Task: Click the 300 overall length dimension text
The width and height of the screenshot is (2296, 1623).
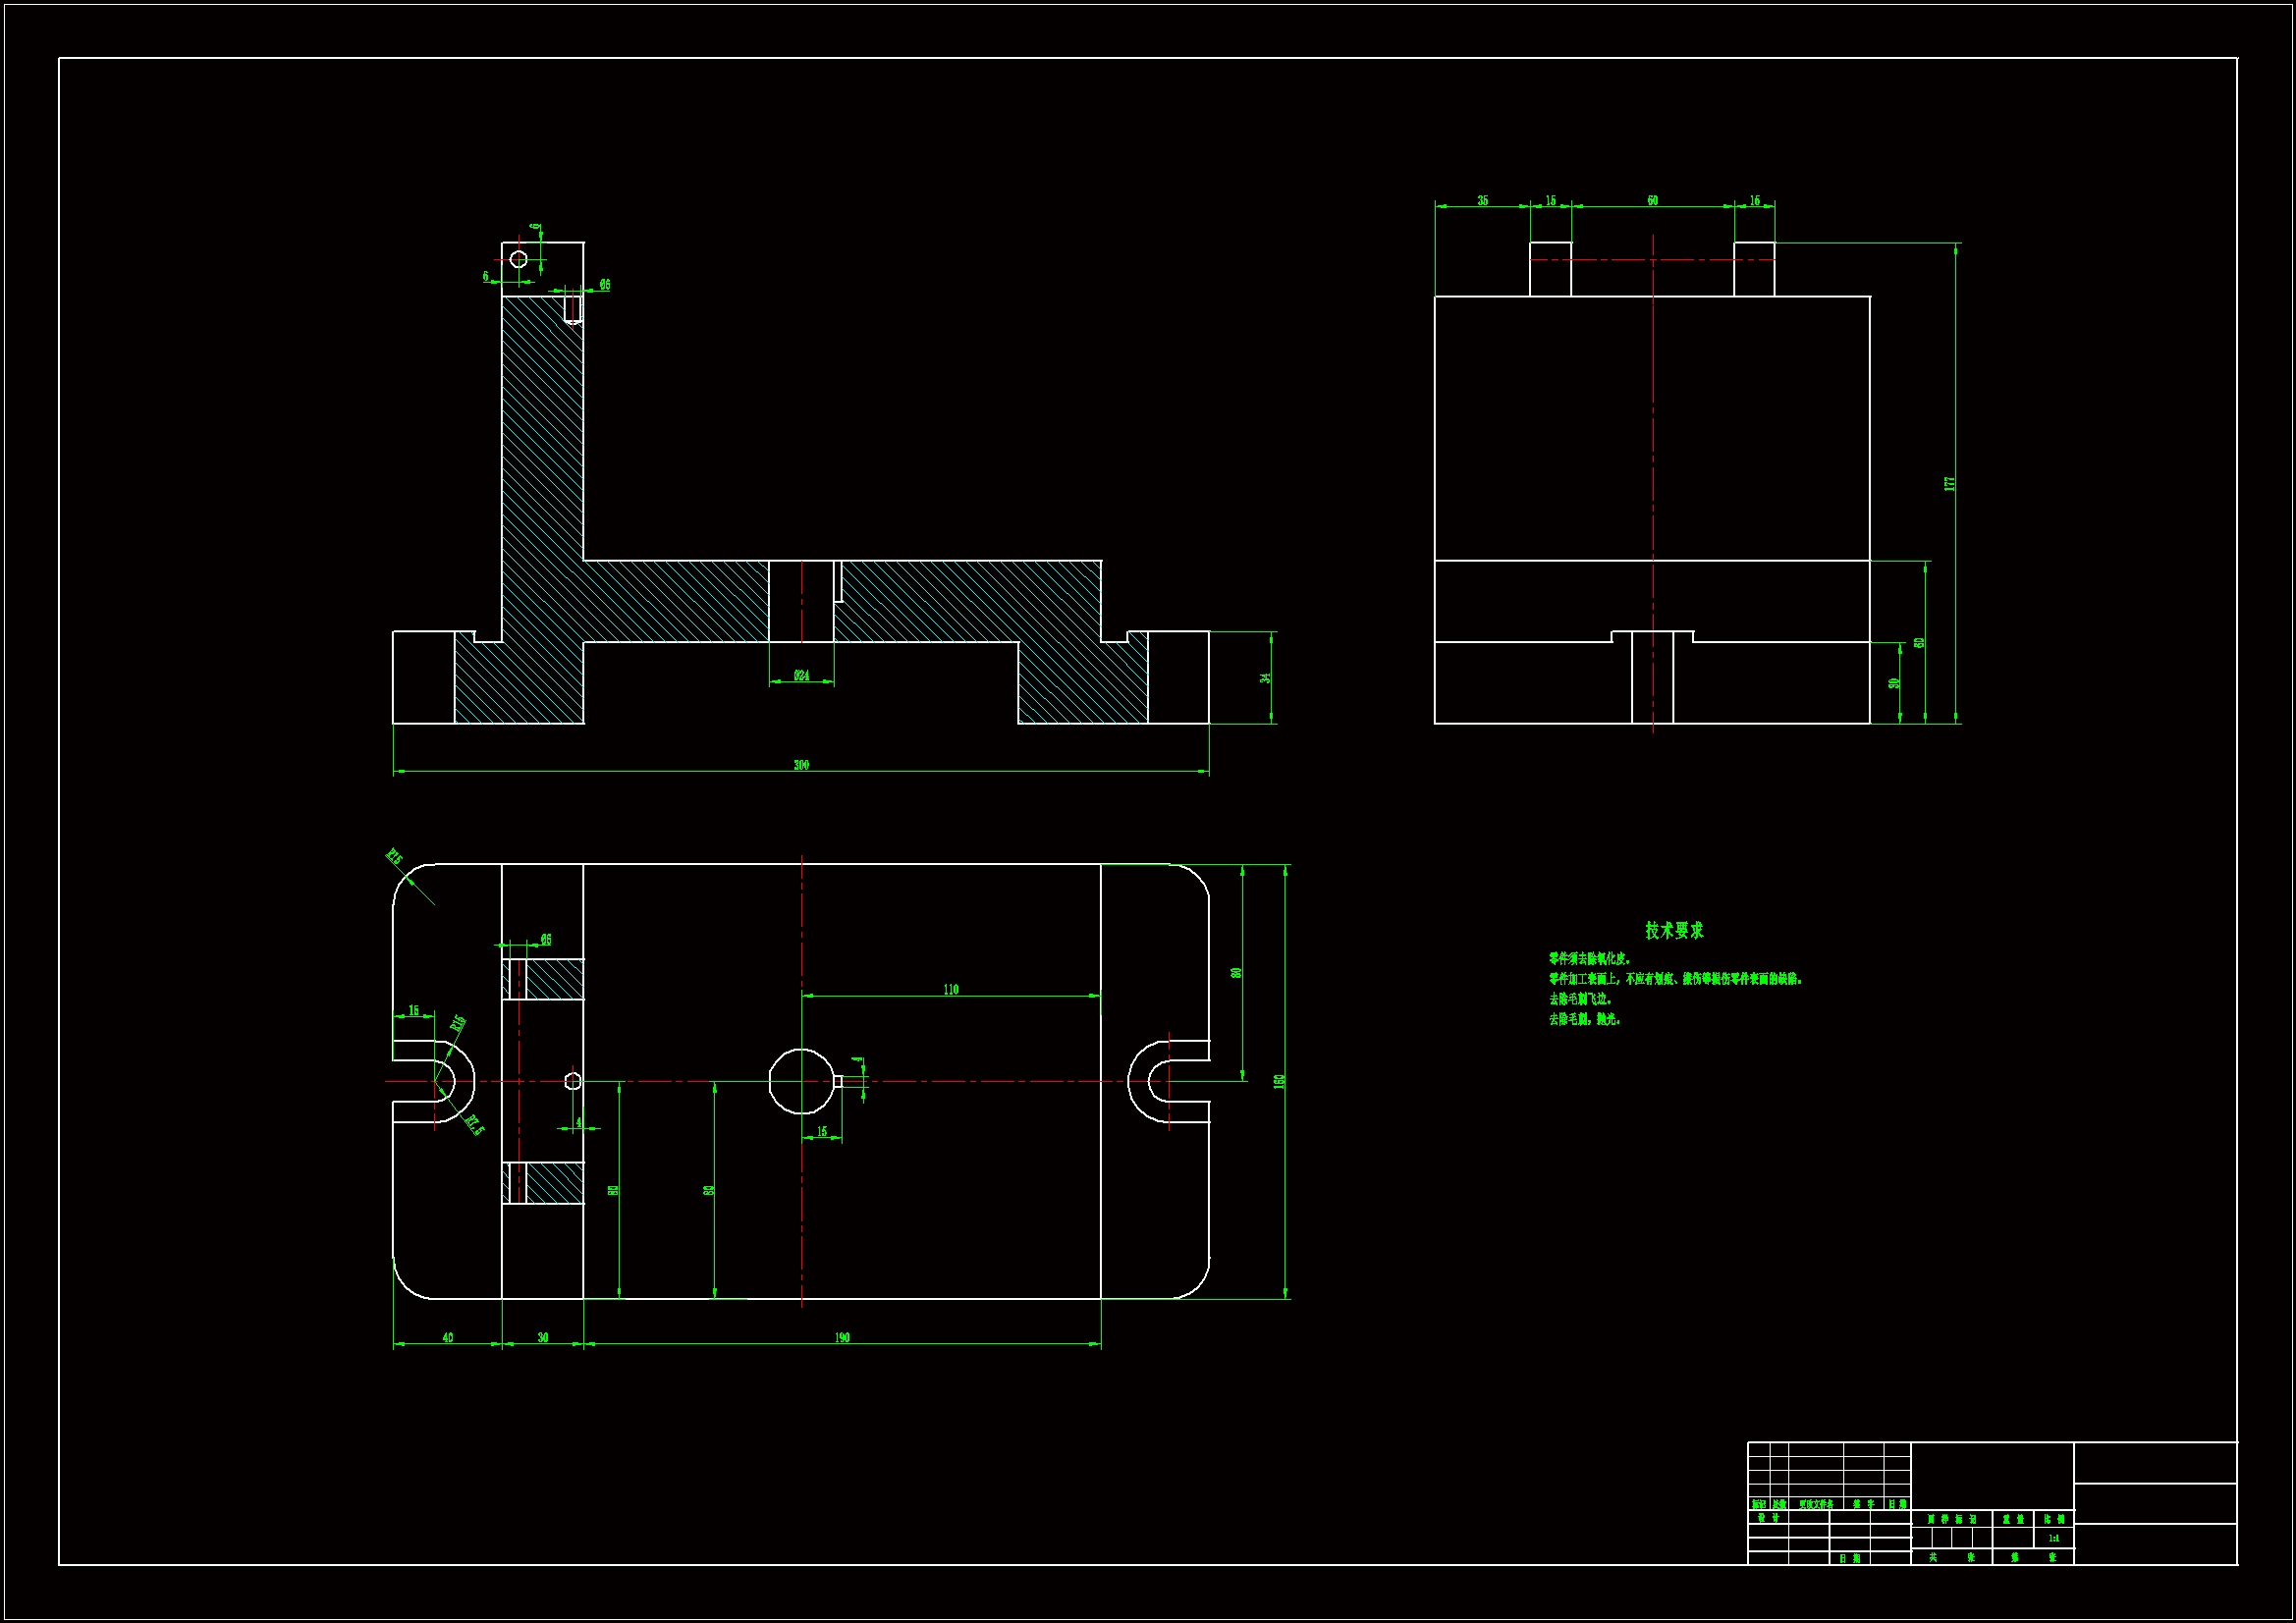Action: (801, 765)
